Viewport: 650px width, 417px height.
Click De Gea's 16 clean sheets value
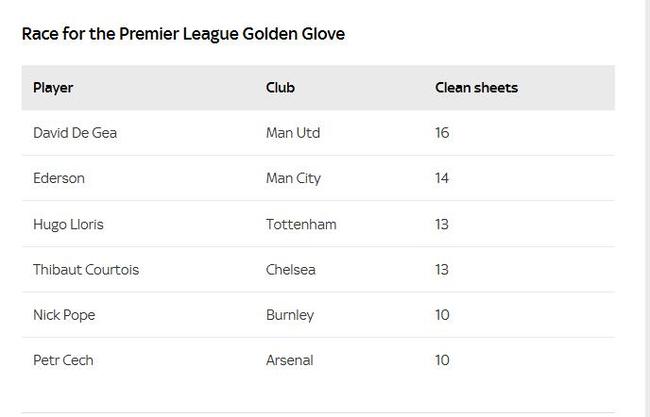pyautogui.click(x=442, y=133)
